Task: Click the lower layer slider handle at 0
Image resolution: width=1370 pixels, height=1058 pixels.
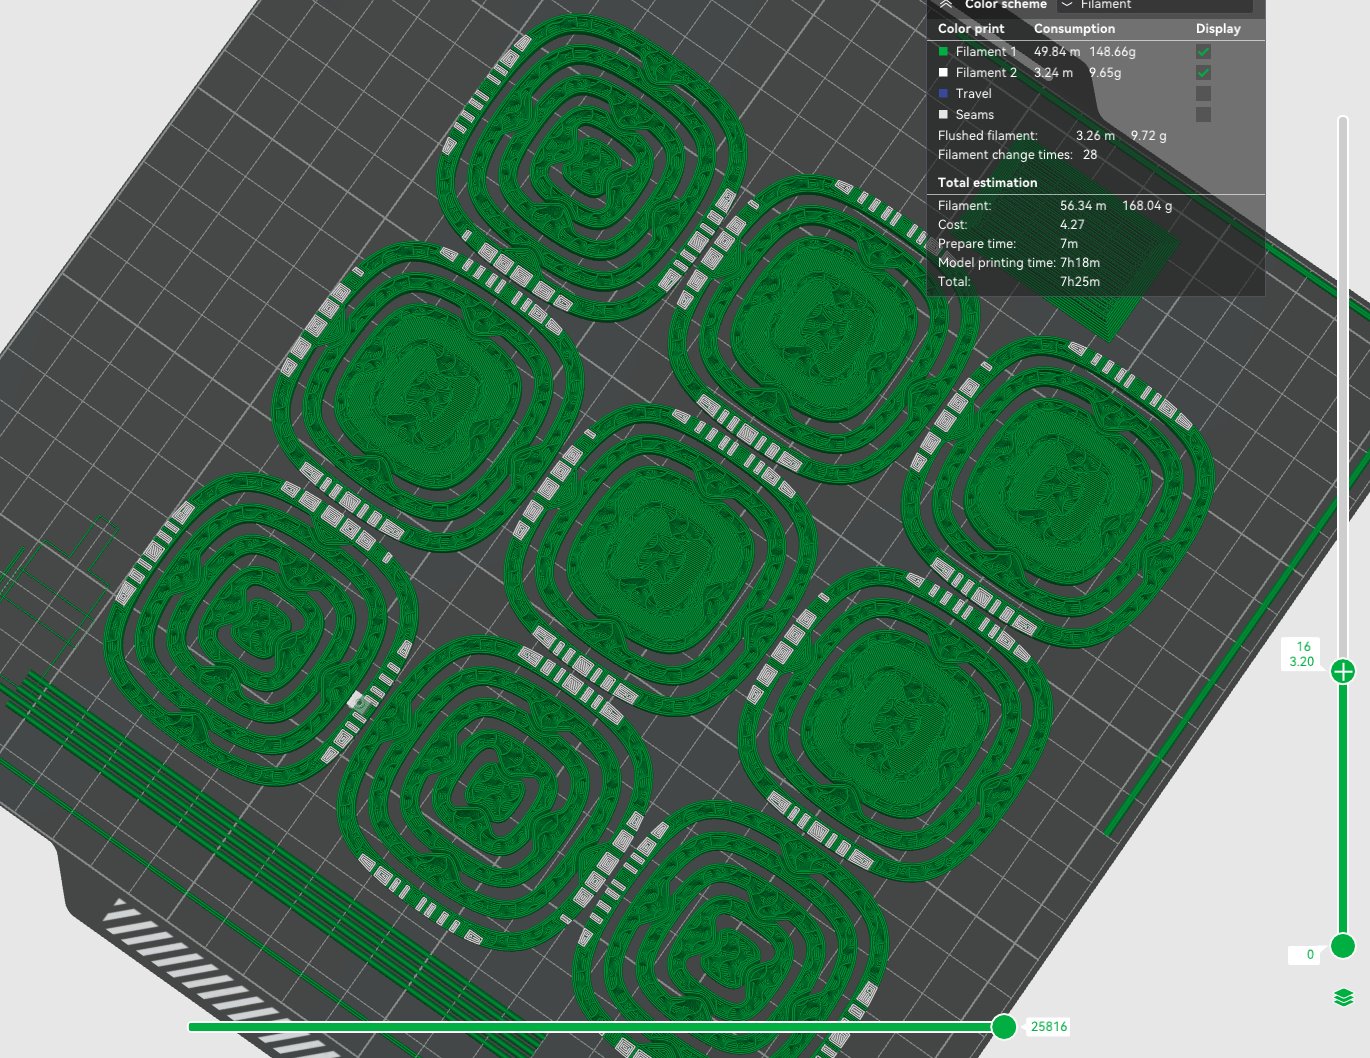Action: [x=1343, y=945]
